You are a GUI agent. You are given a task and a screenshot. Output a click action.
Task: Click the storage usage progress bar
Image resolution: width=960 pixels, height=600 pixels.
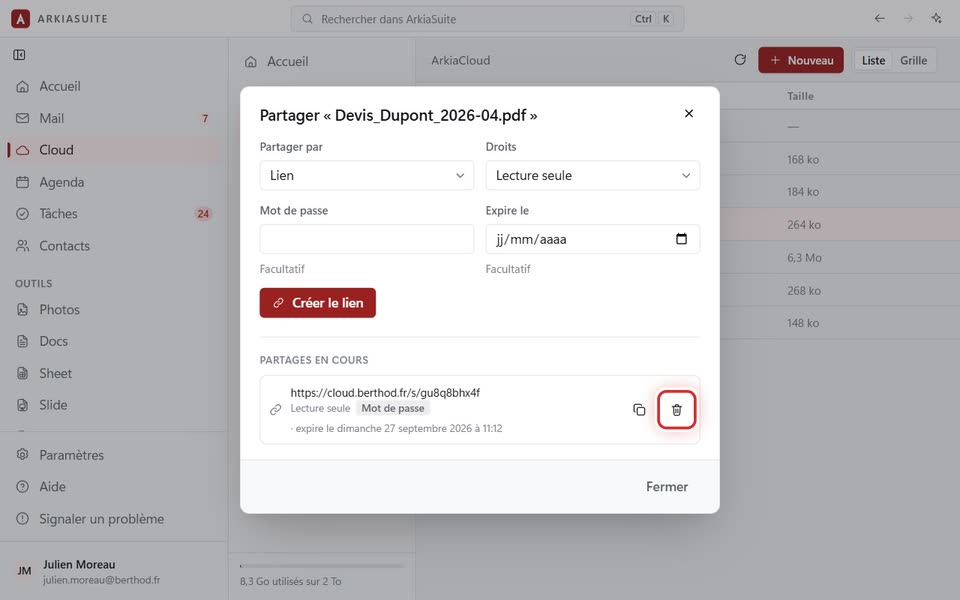(x=321, y=566)
